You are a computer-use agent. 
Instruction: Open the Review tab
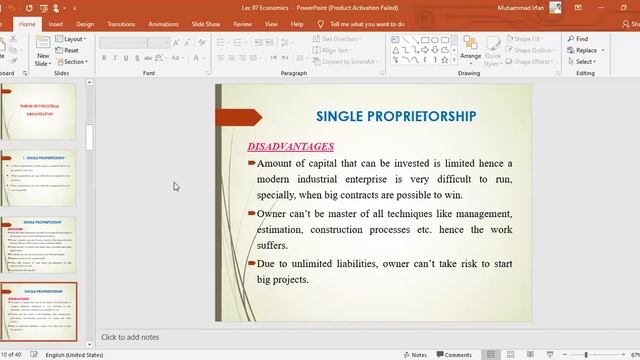pyautogui.click(x=242, y=24)
